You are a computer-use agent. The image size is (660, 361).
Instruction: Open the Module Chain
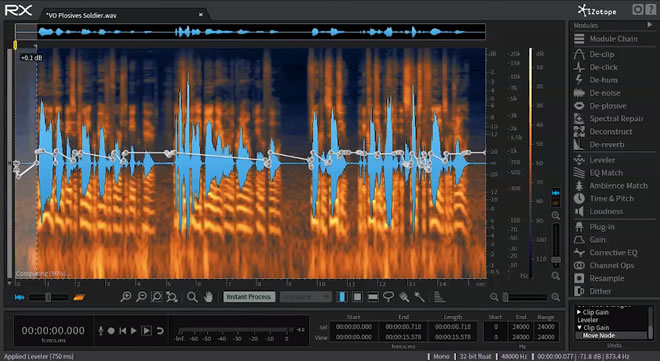pyautogui.click(x=606, y=39)
